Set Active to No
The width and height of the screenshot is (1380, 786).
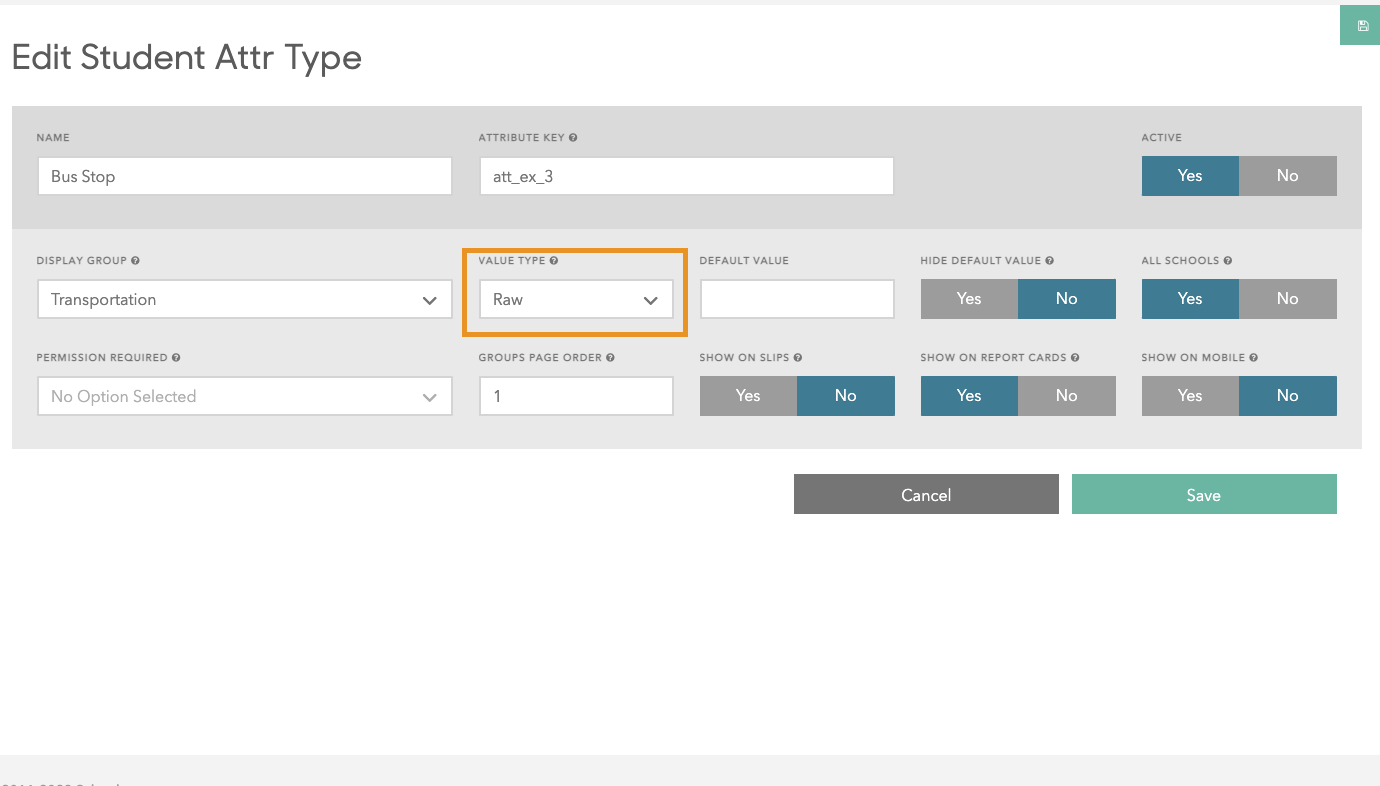coord(1287,176)
